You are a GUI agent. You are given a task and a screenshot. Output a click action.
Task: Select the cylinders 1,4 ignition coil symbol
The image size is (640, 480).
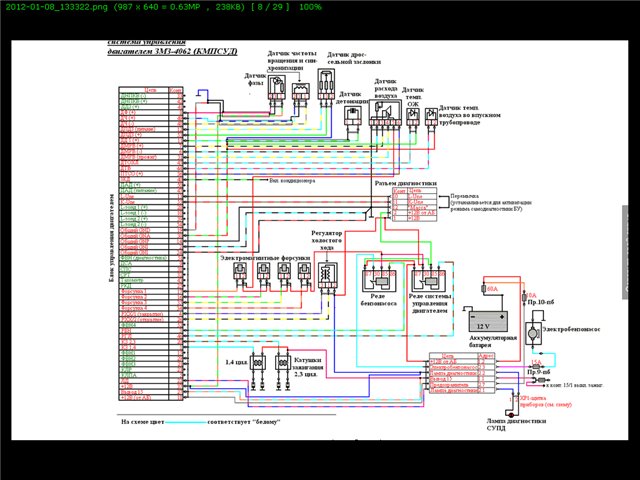point(260,362)
